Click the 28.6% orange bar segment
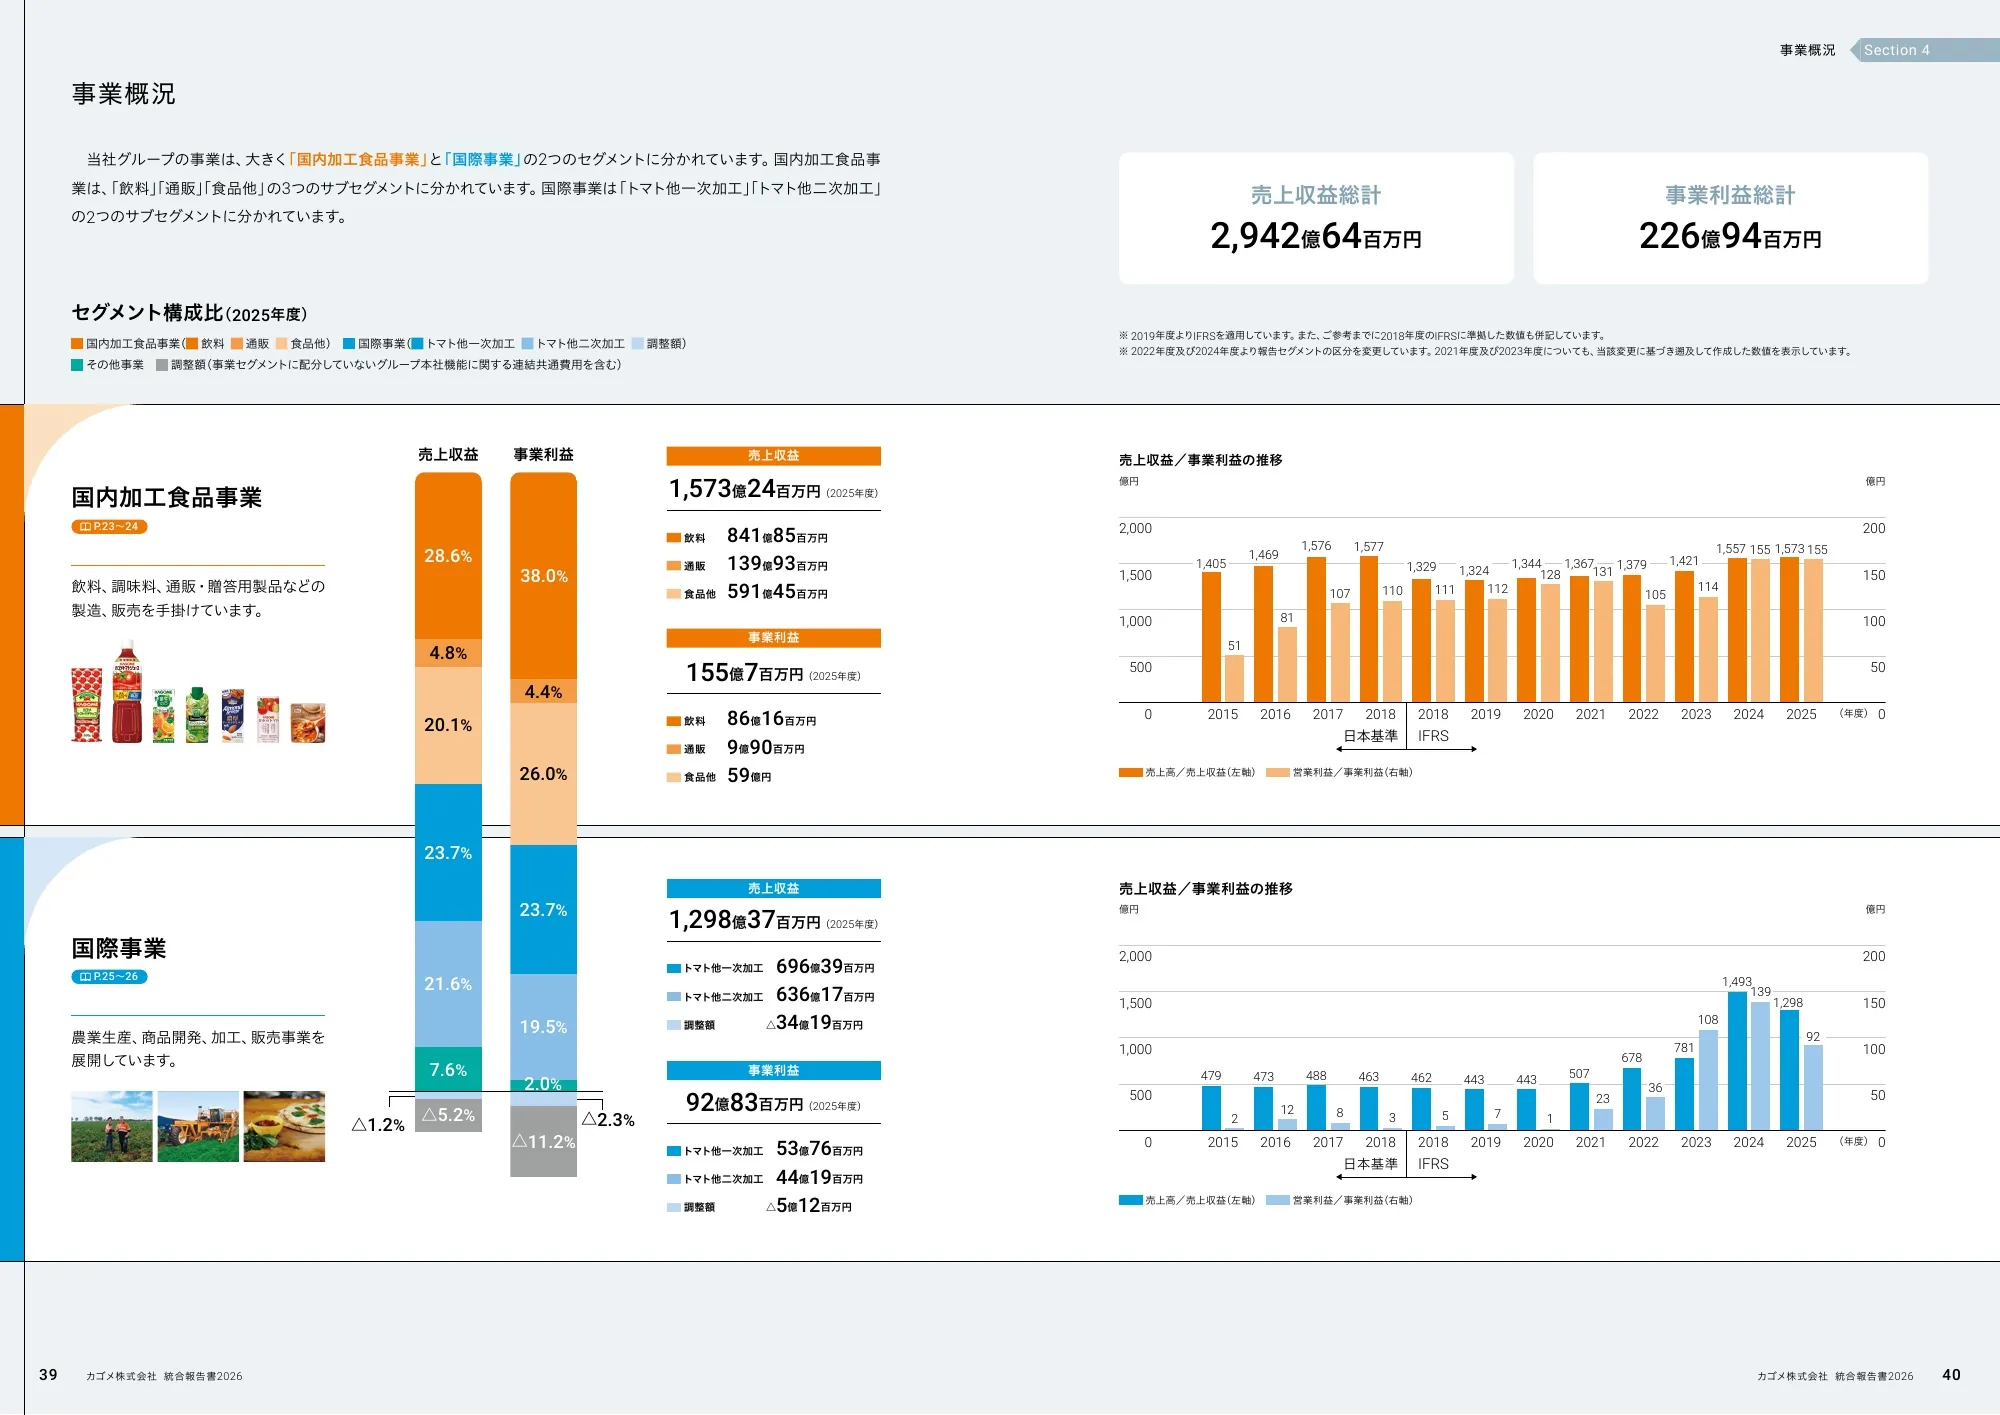Screen dimensions: 2000x1415 pos(448,556)
